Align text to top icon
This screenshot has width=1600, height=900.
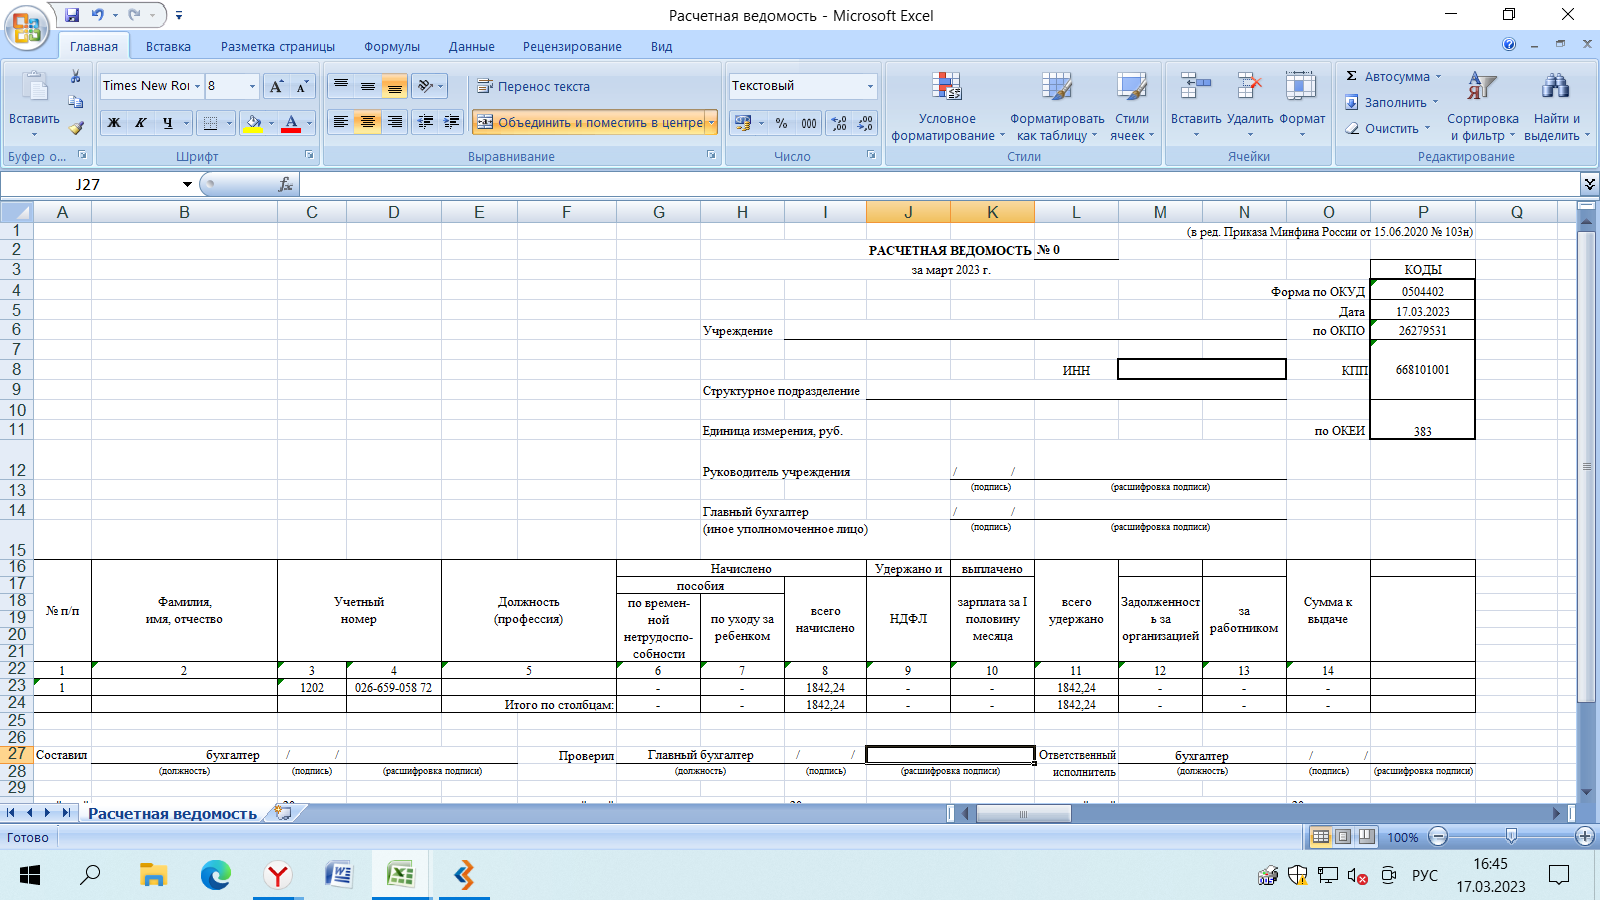pos(341,86)
